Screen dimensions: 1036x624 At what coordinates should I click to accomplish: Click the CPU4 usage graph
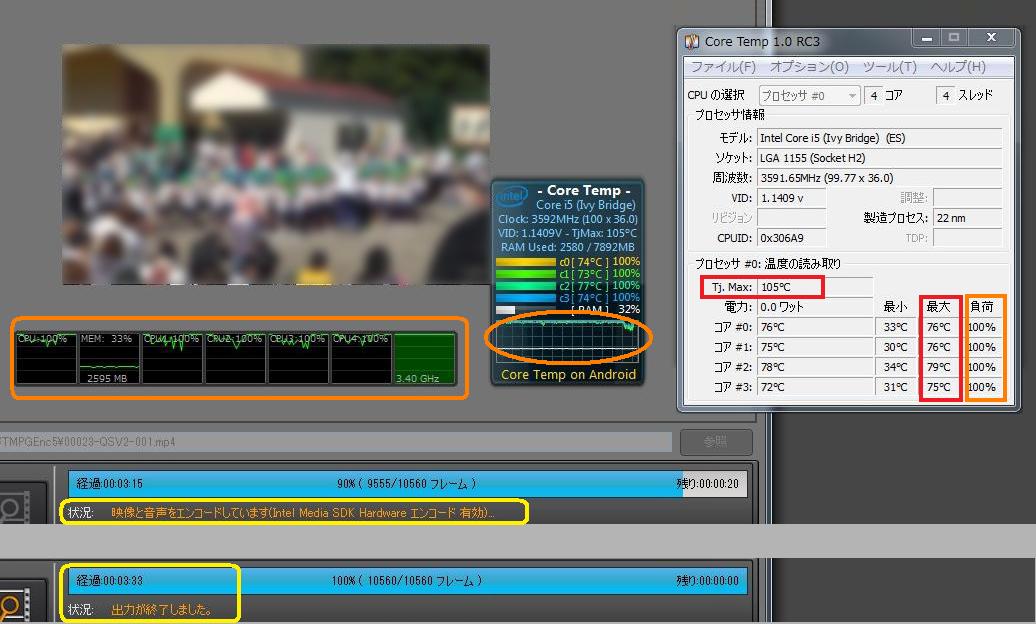(361, 358)
